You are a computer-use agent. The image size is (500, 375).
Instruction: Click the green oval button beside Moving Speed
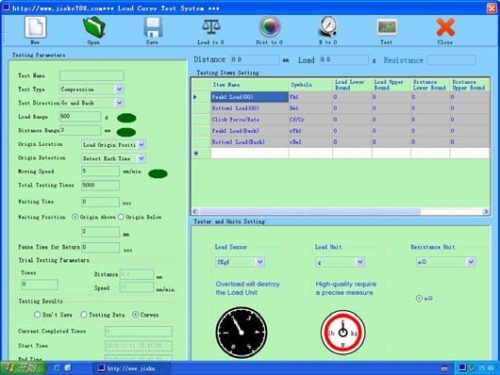(x=158, y=174)
